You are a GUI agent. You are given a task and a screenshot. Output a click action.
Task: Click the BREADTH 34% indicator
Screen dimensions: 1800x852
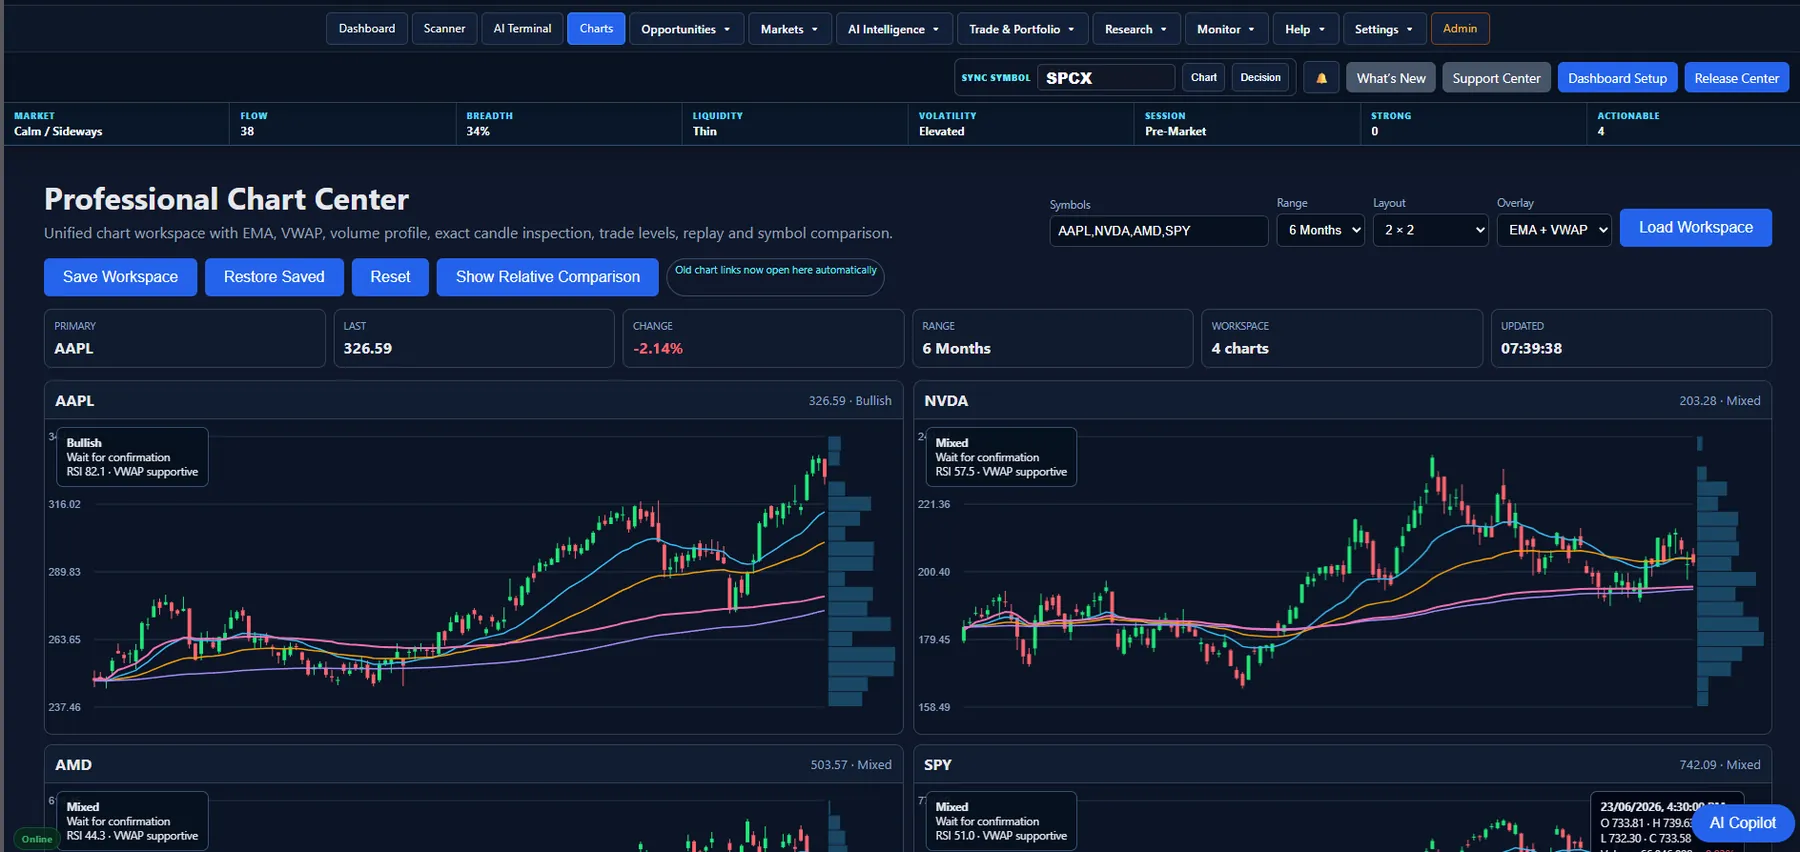click(x=568, y=124)
